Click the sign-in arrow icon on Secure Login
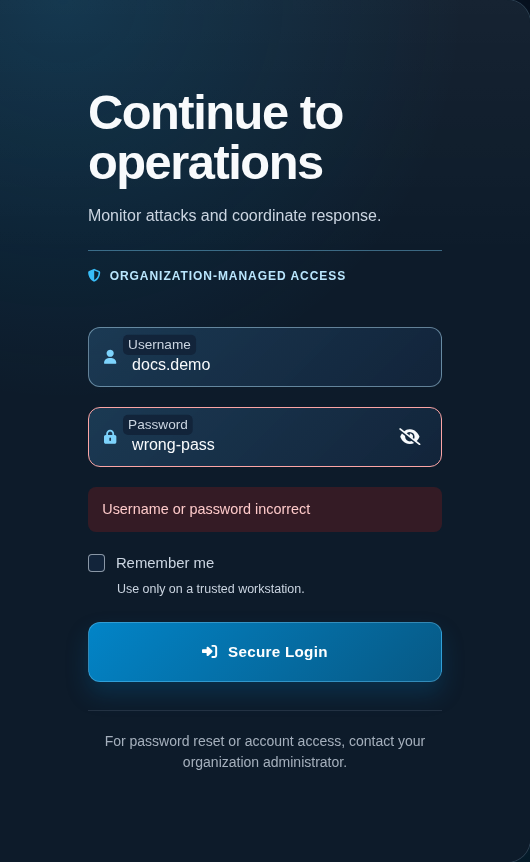 coord(209,651)
